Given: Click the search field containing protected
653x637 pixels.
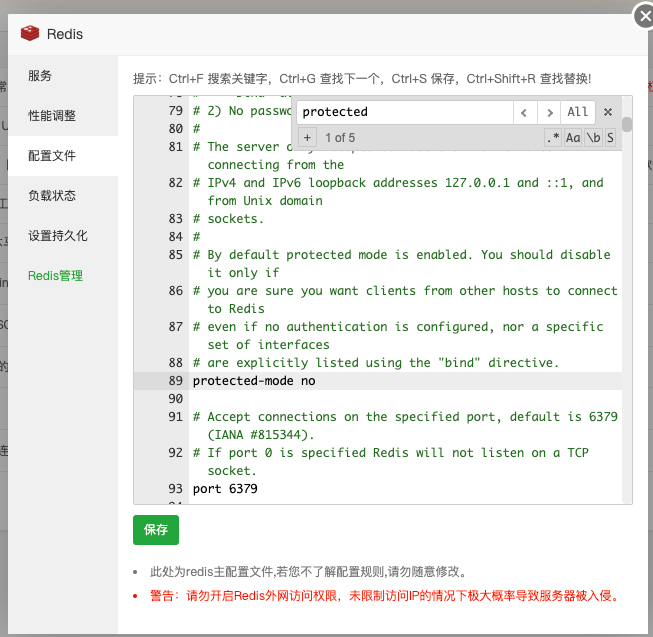Looking at the screenshot, I should [x=404, y=112].
